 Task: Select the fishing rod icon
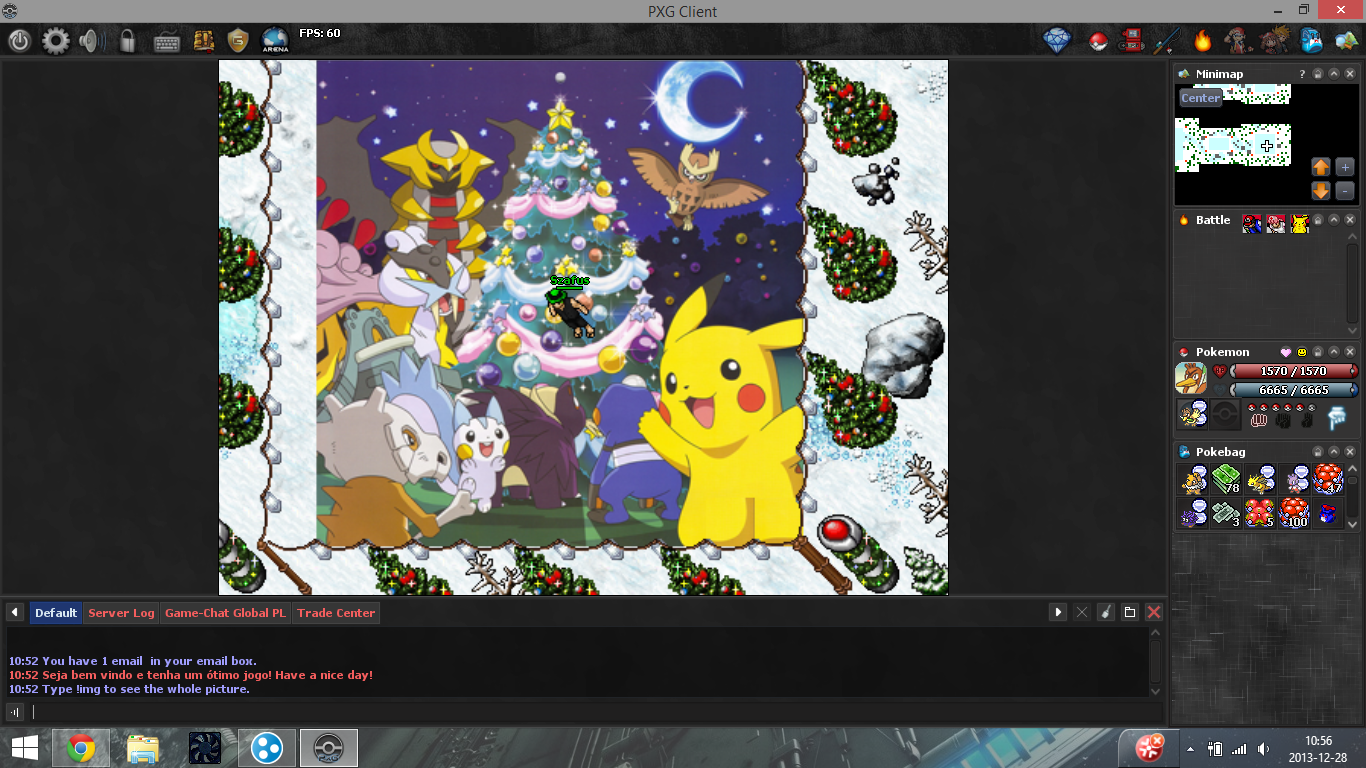point(1167,41)
